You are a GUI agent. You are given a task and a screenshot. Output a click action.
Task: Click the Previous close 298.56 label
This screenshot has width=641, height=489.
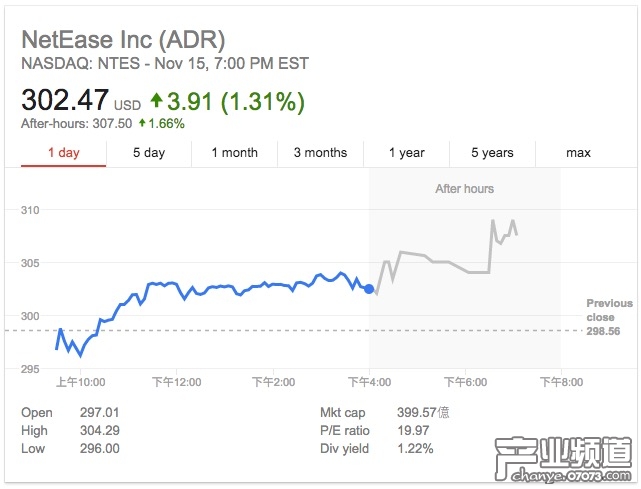pos(609,316)
